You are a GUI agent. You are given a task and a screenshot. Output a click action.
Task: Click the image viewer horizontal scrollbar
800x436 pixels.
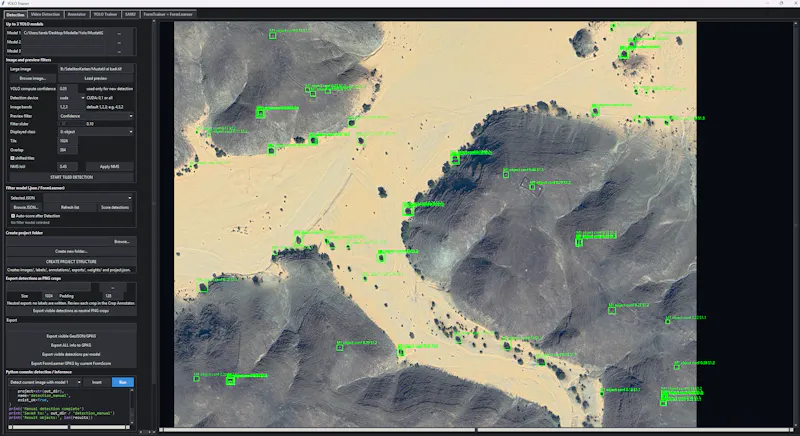pos(477,430)
